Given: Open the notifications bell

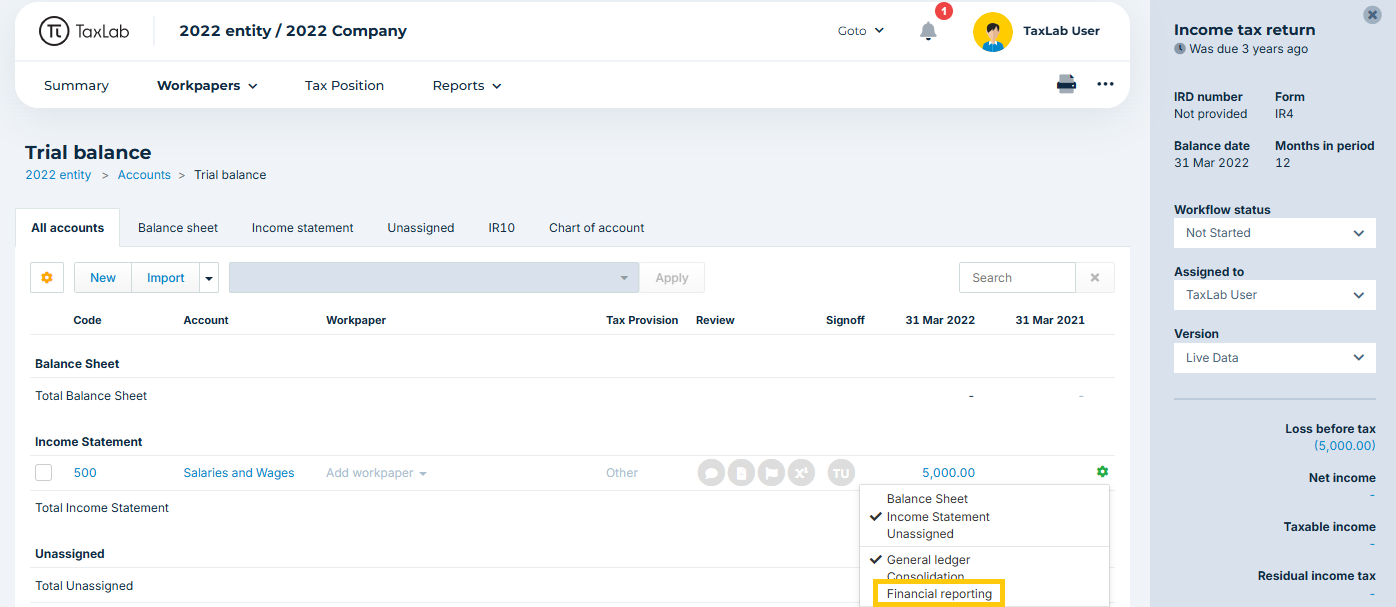Looking at the screenshot, I should pos(928,31).
